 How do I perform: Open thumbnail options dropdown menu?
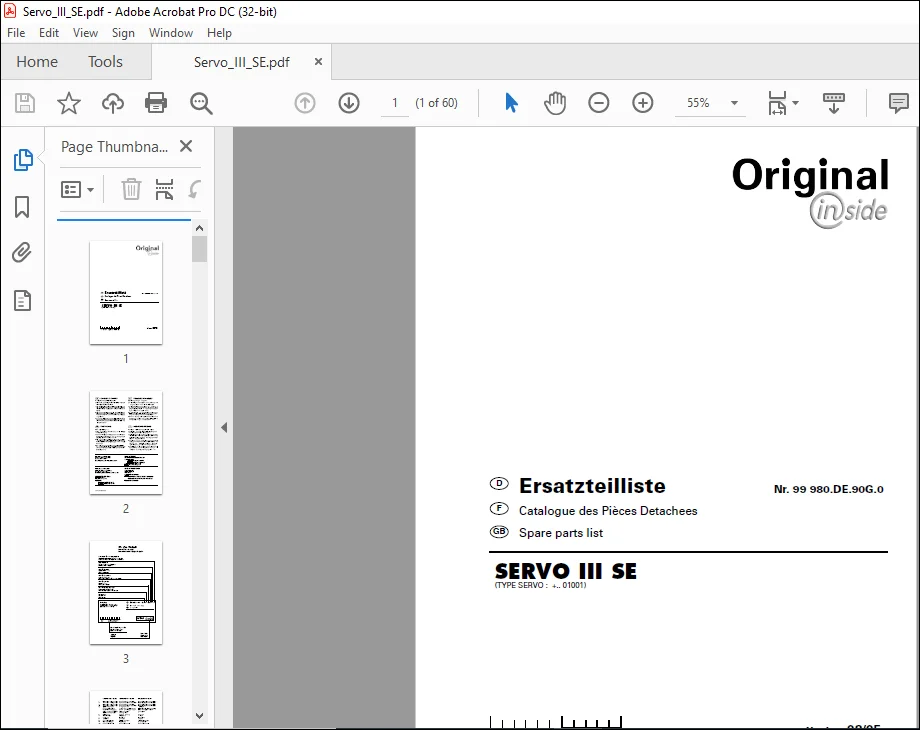coord(77,190)
